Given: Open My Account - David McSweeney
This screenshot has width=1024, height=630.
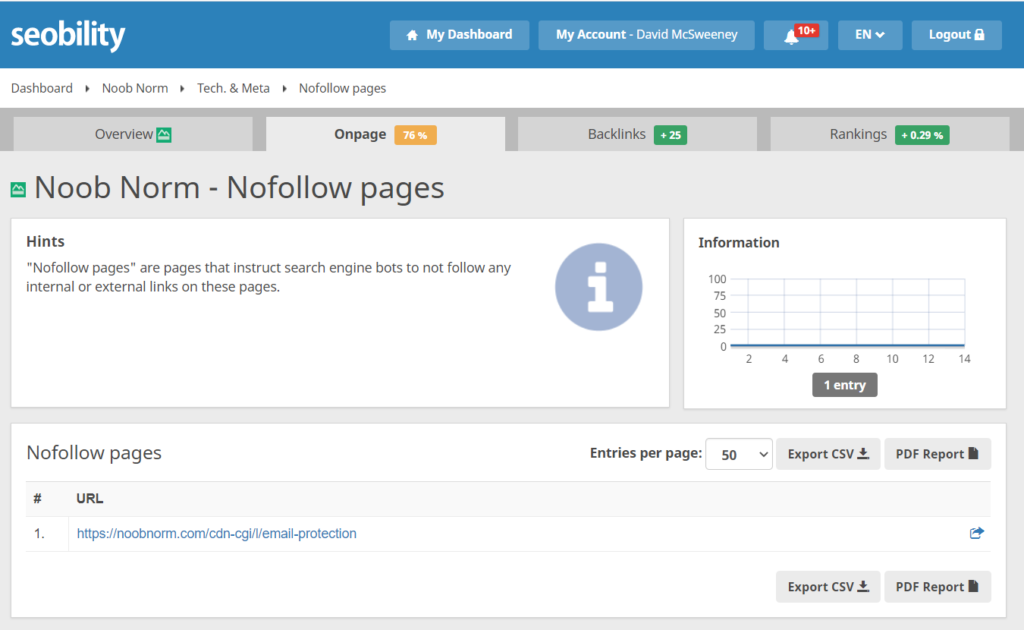Looking at the screenshot, I should click(x=646, y=35).
